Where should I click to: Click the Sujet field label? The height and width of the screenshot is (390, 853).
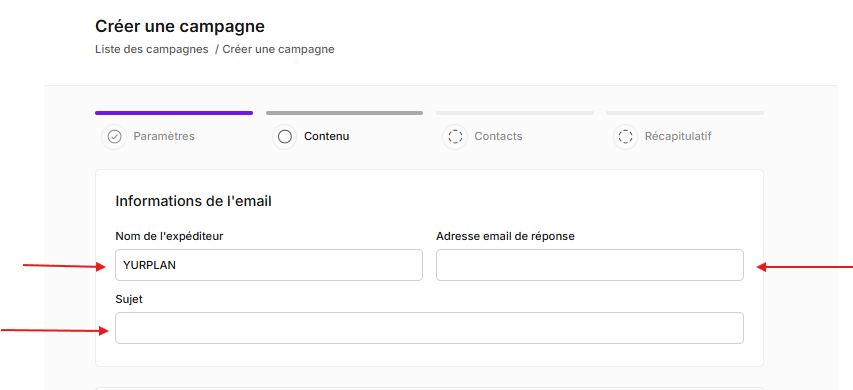tap(129, 299)
